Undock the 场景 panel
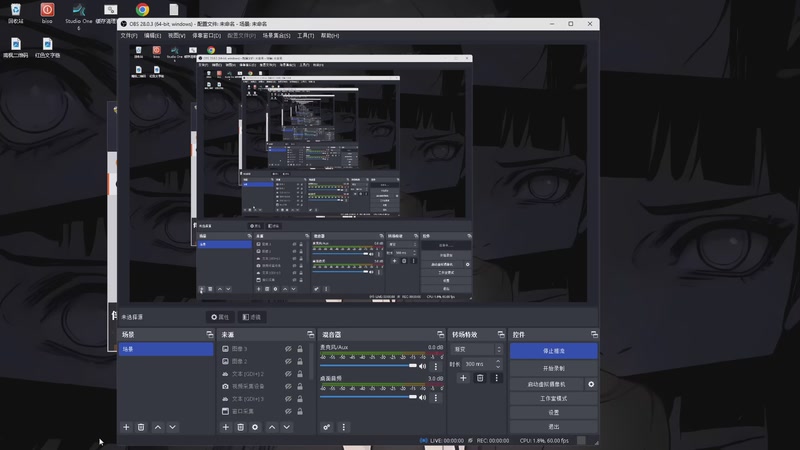This screenshot has height=450, width=800. [210, 335]
